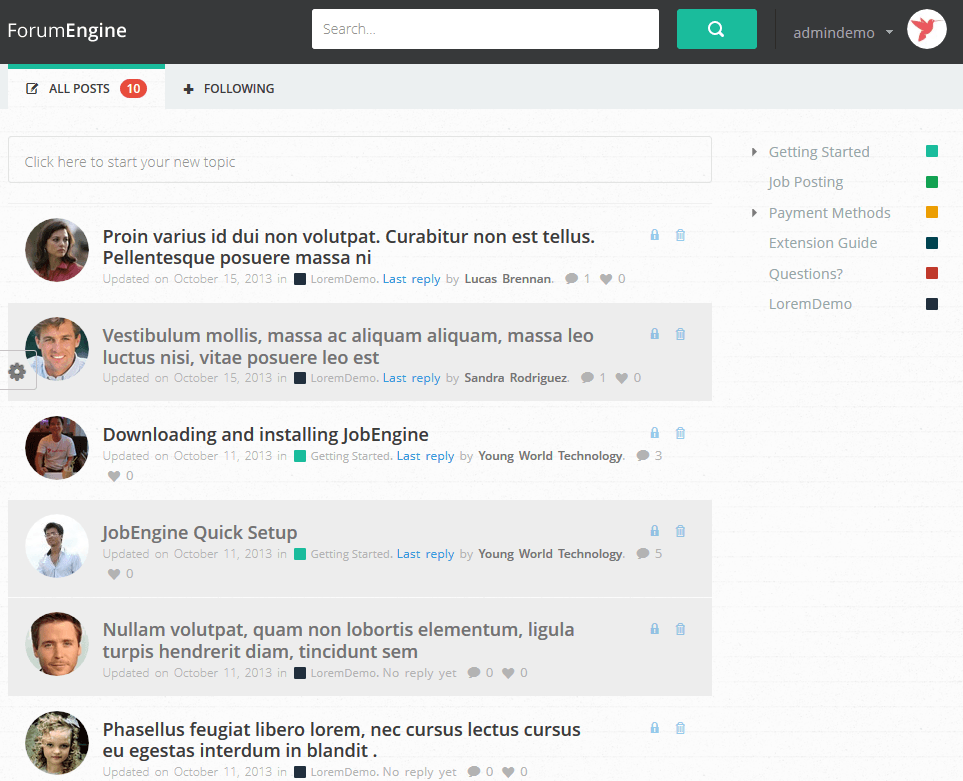Expand the Payment Methods category arrow

(x=754, y=212)
